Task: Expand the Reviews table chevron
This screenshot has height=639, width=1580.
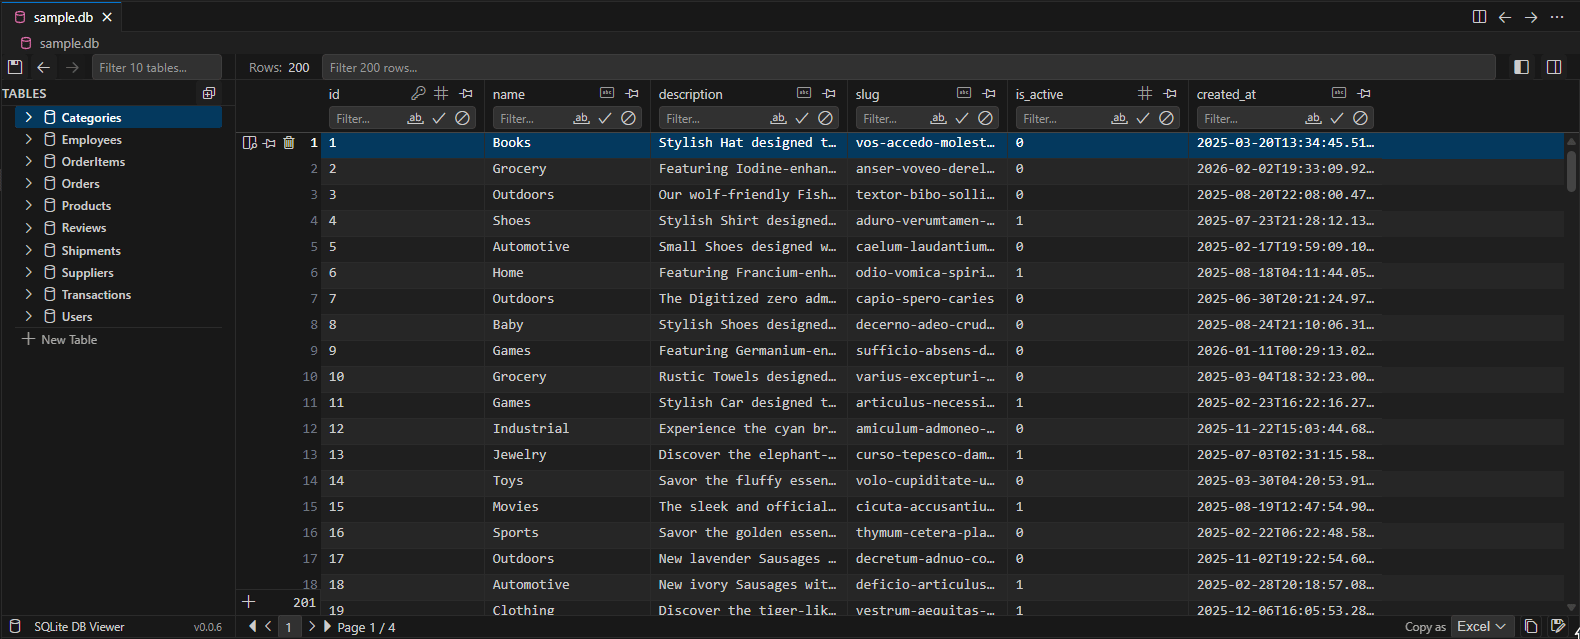Action: [29, 227]
